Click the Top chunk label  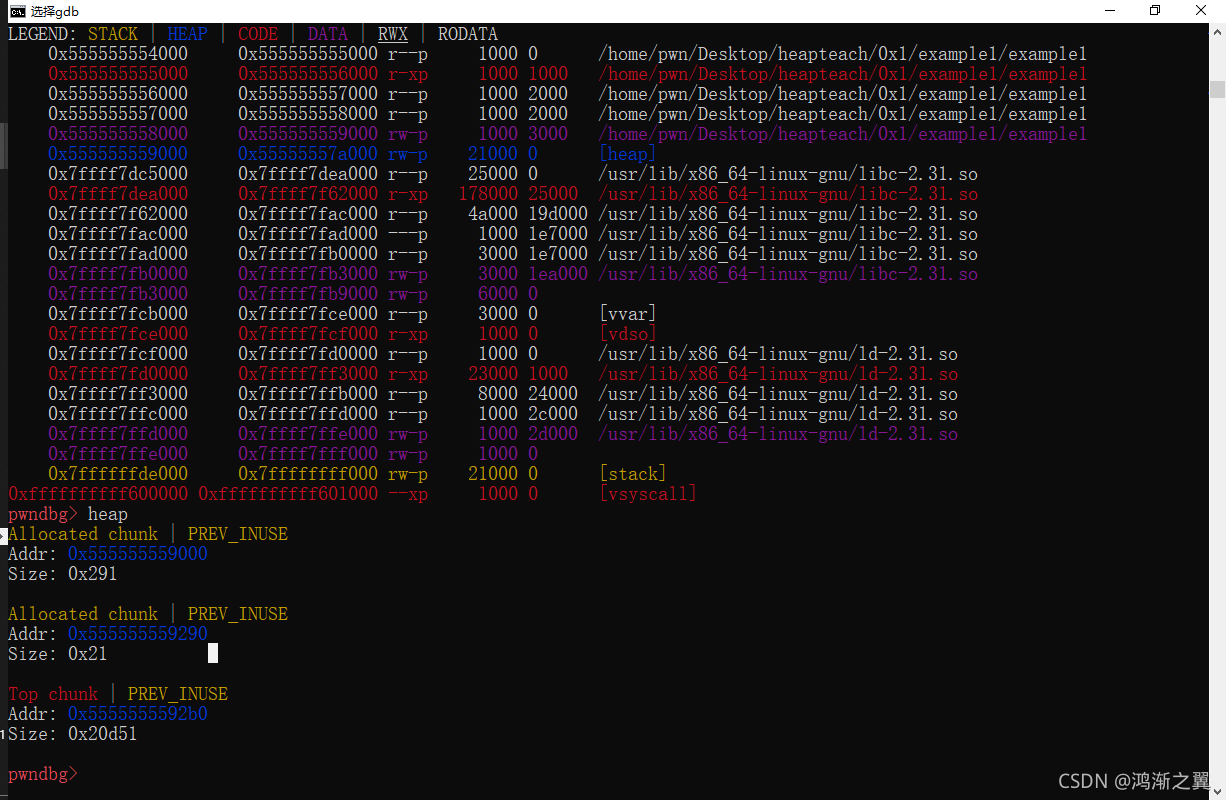click(x=53, y=694)
